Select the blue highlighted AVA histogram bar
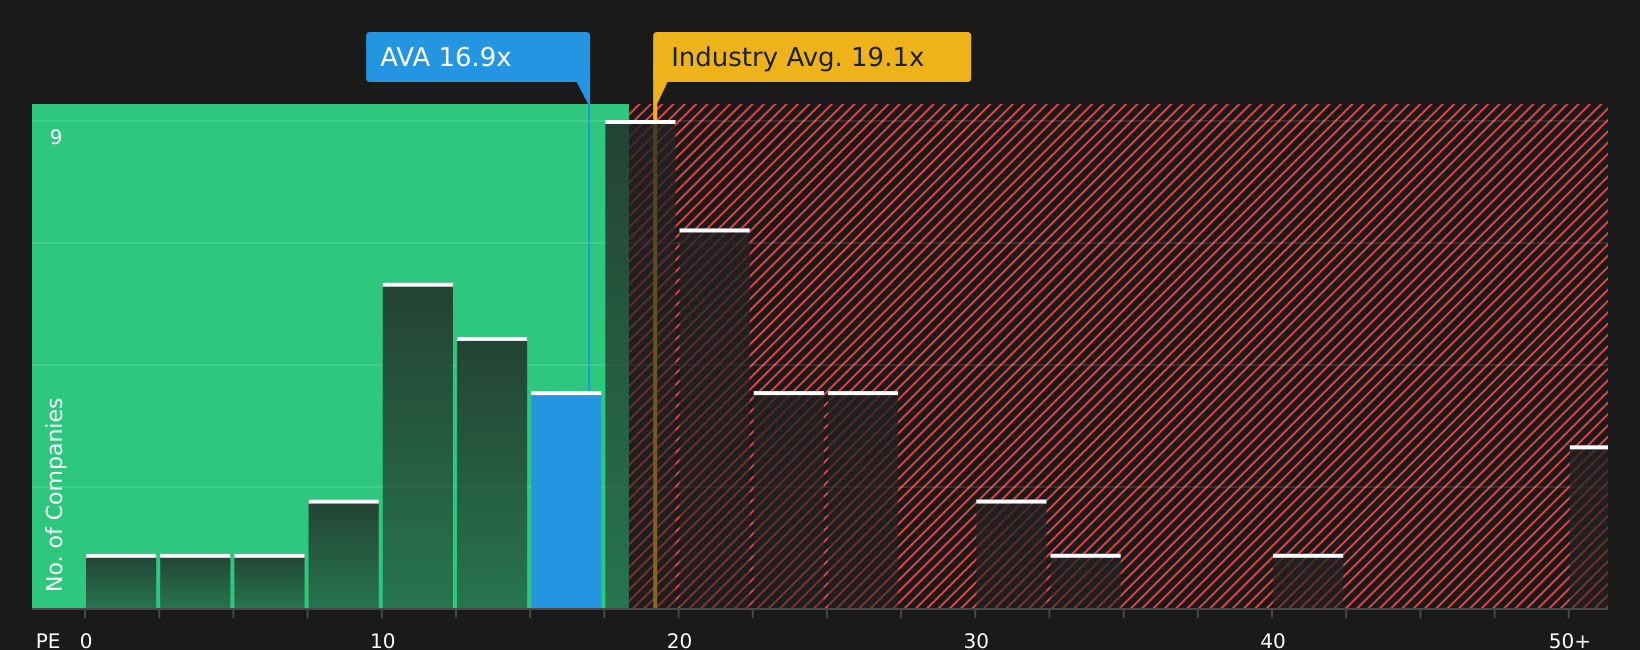 tap(566, 500)
